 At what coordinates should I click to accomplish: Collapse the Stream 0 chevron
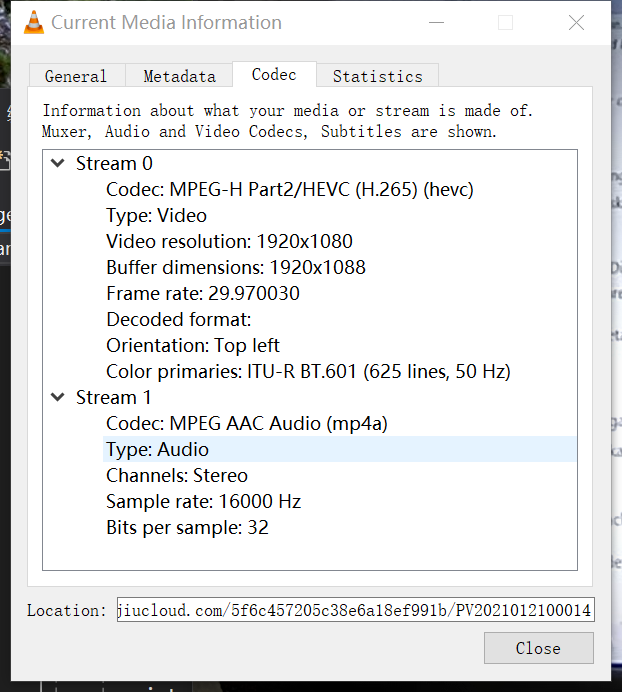(58, 163)
